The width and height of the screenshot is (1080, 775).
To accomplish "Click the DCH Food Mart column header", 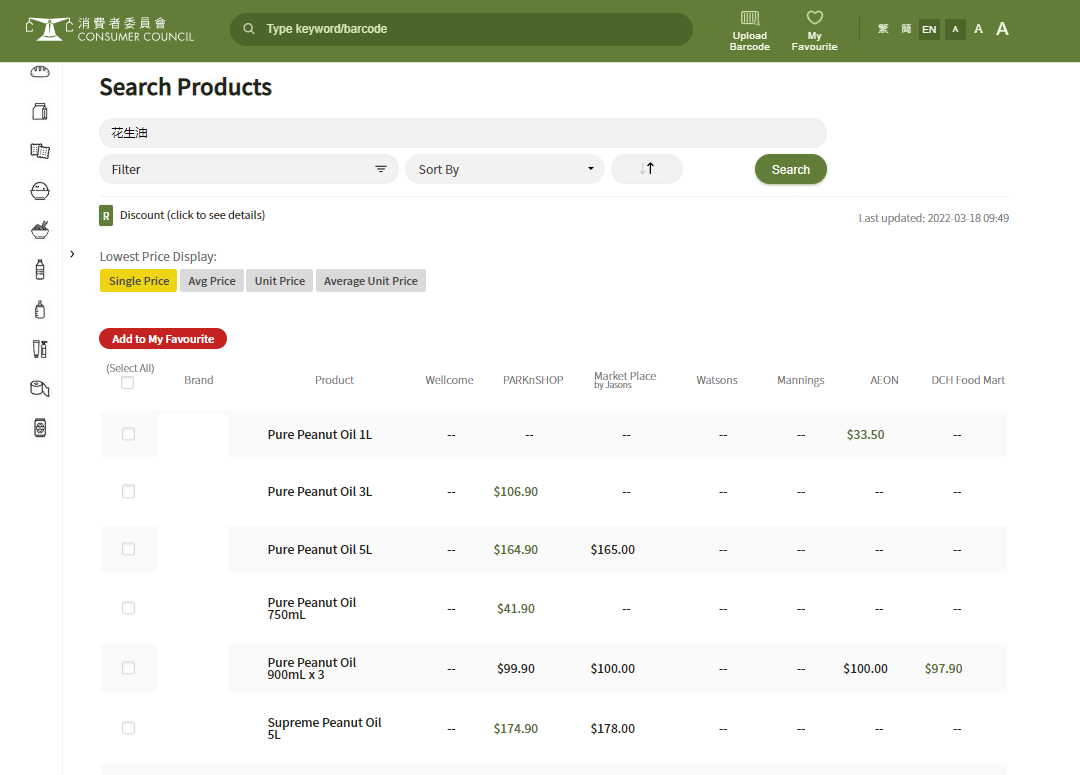I will point(968,380).
